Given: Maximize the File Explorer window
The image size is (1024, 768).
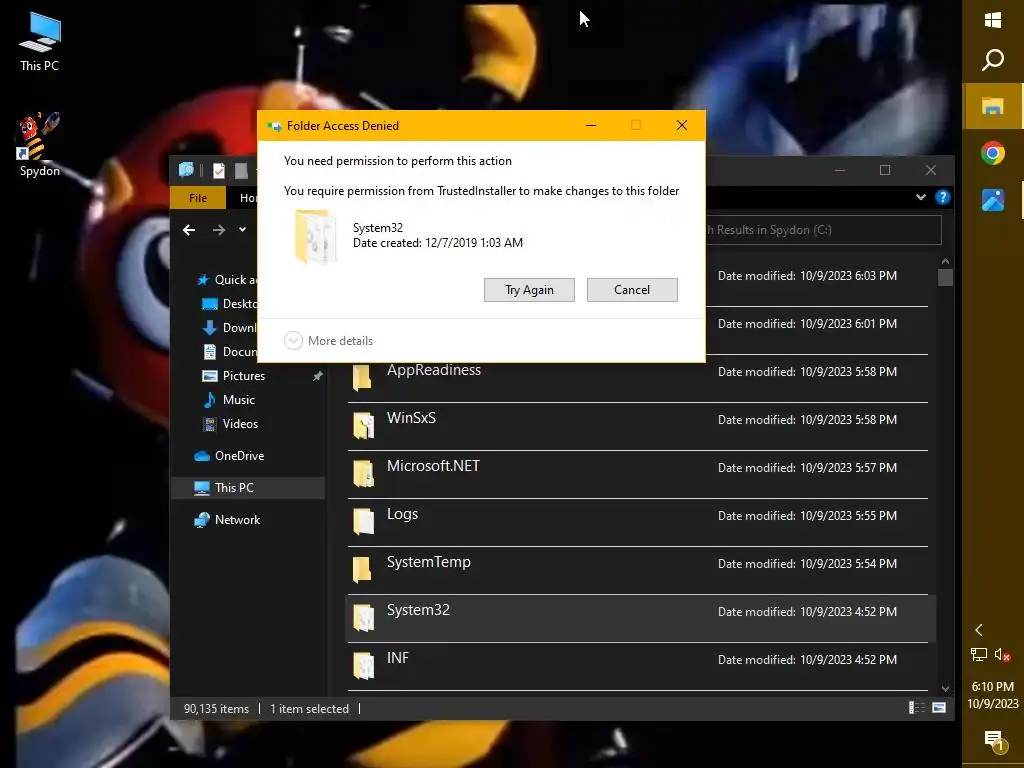Looking at the screenshot, I should [x=885, y=170].
